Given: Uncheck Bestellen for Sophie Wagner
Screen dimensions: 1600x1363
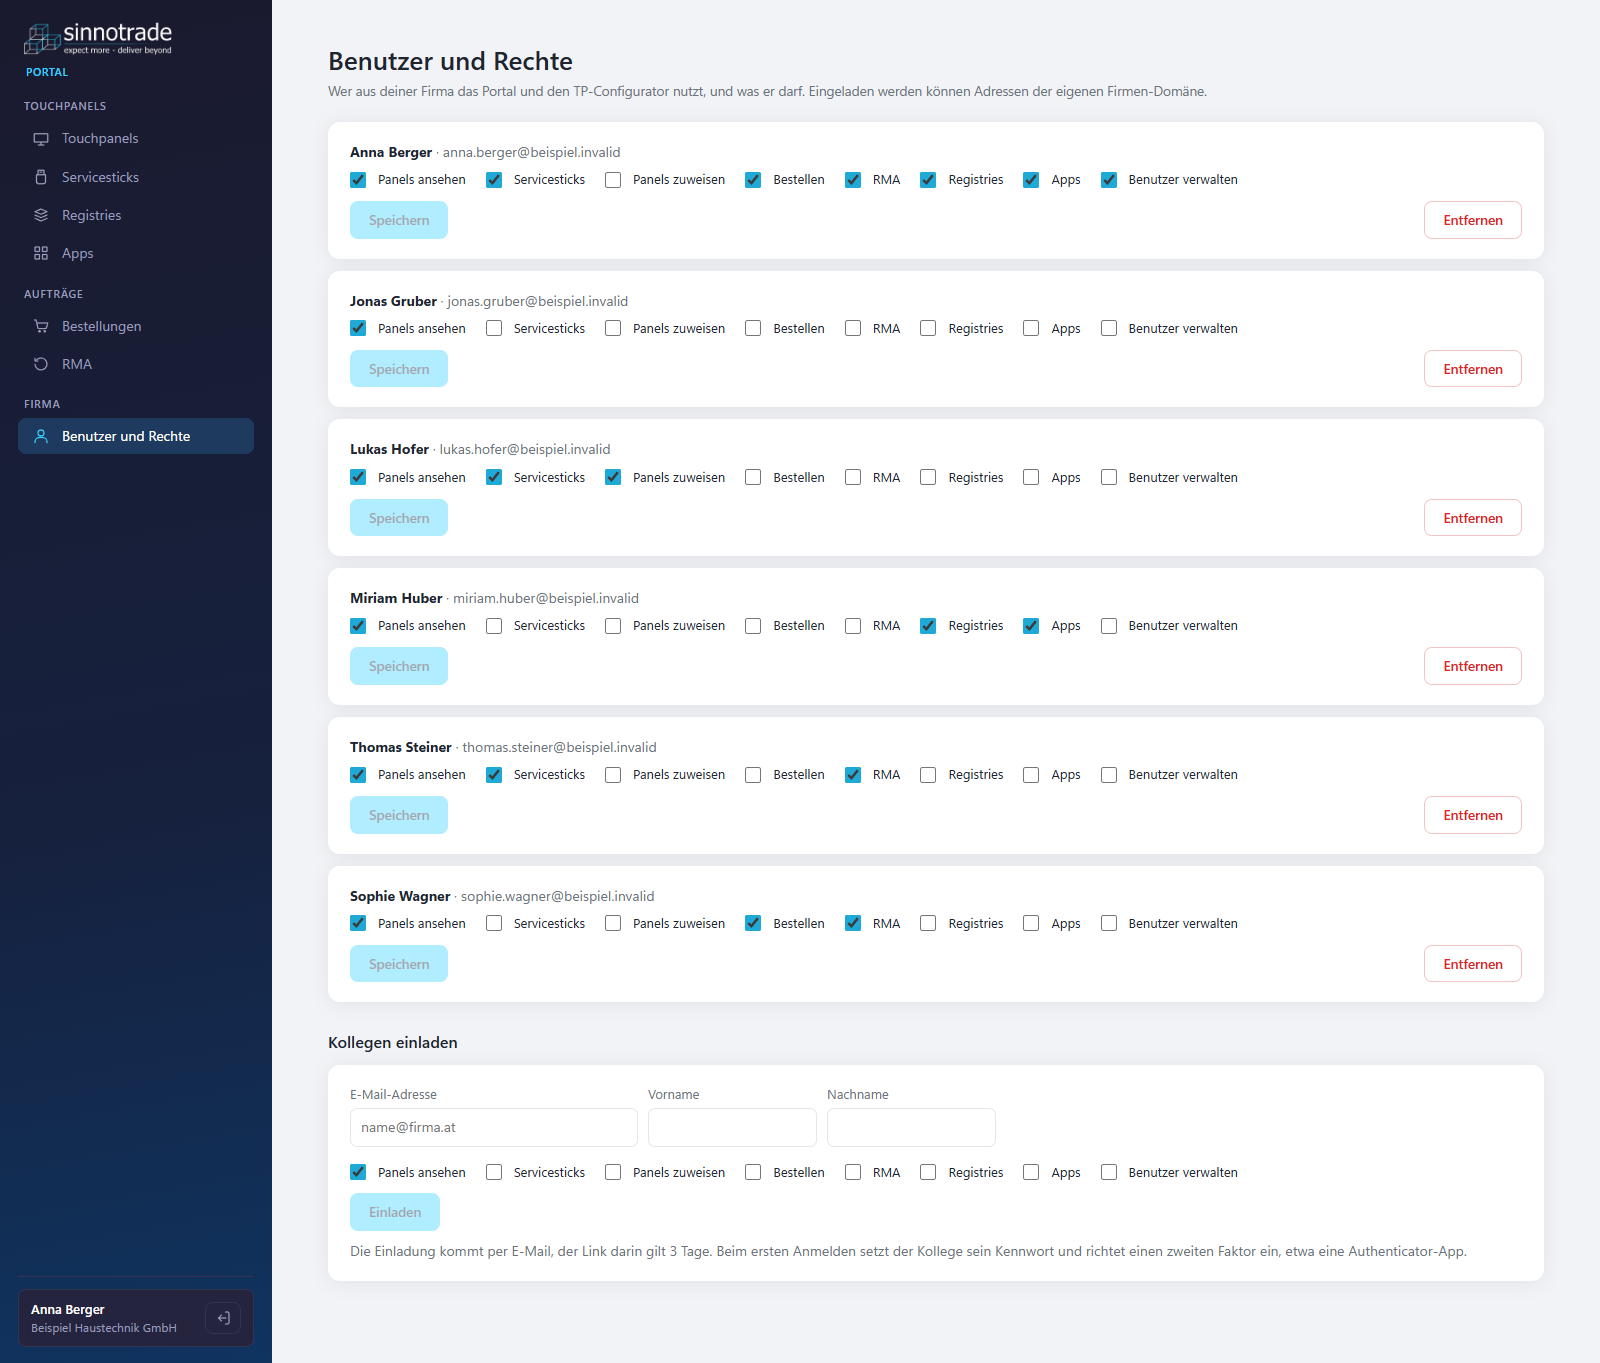Looking at the screenshot, I should click(753, 923).
